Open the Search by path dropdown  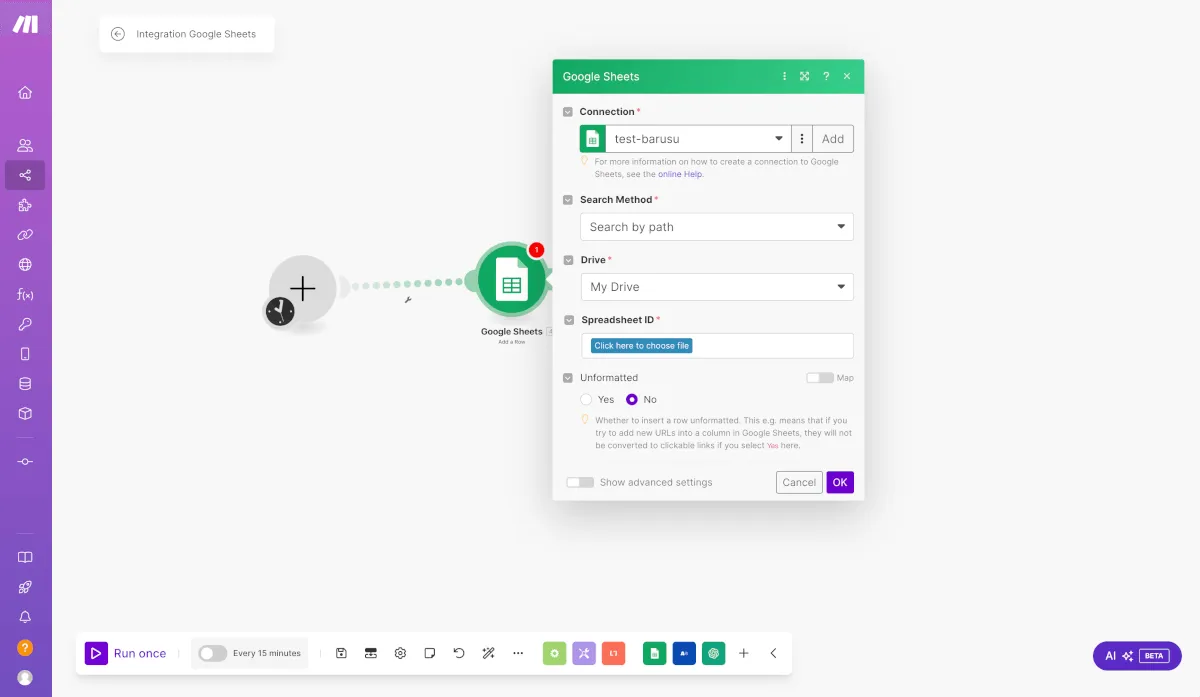click(717, 227)
